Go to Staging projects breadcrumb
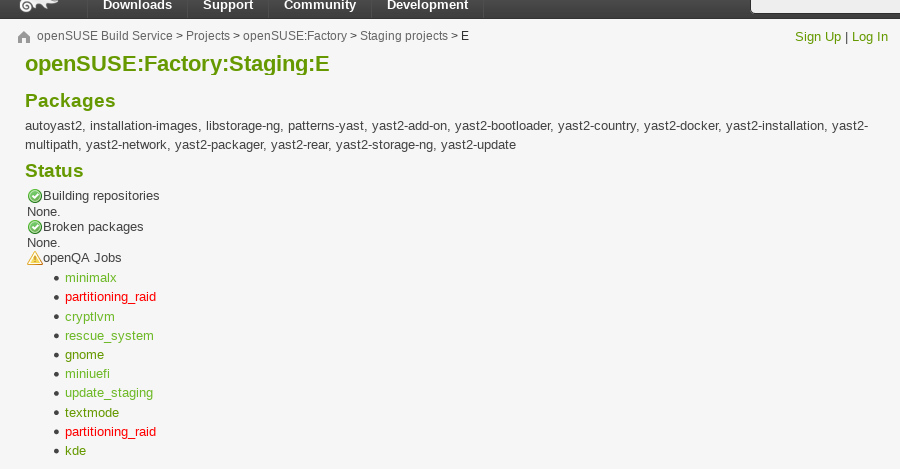This screenshot has height=469, width=900. point(404,36)
